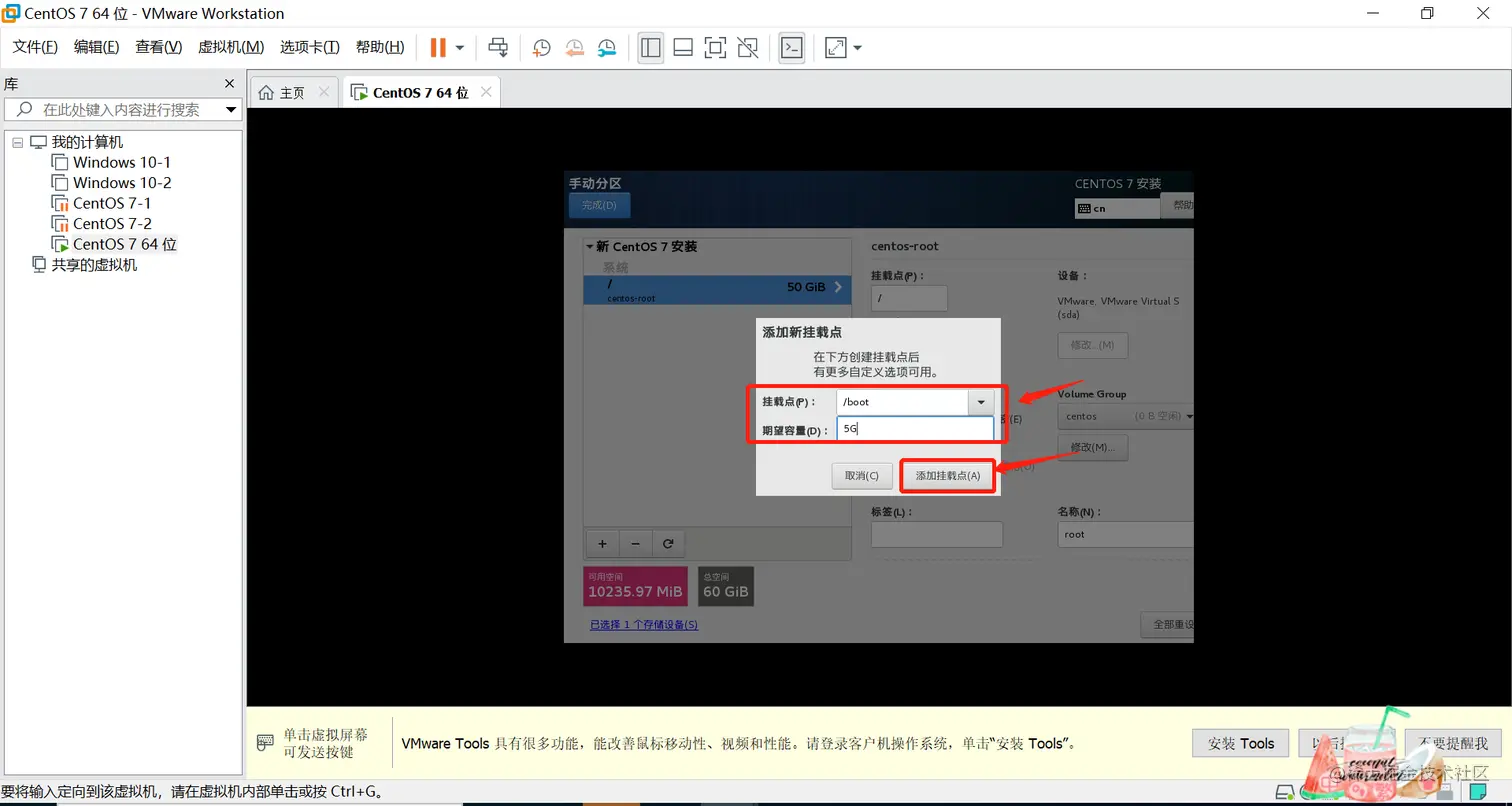The image size is (1512, 806).
Task: Click the stretch guest display icon
Action: 836,47
